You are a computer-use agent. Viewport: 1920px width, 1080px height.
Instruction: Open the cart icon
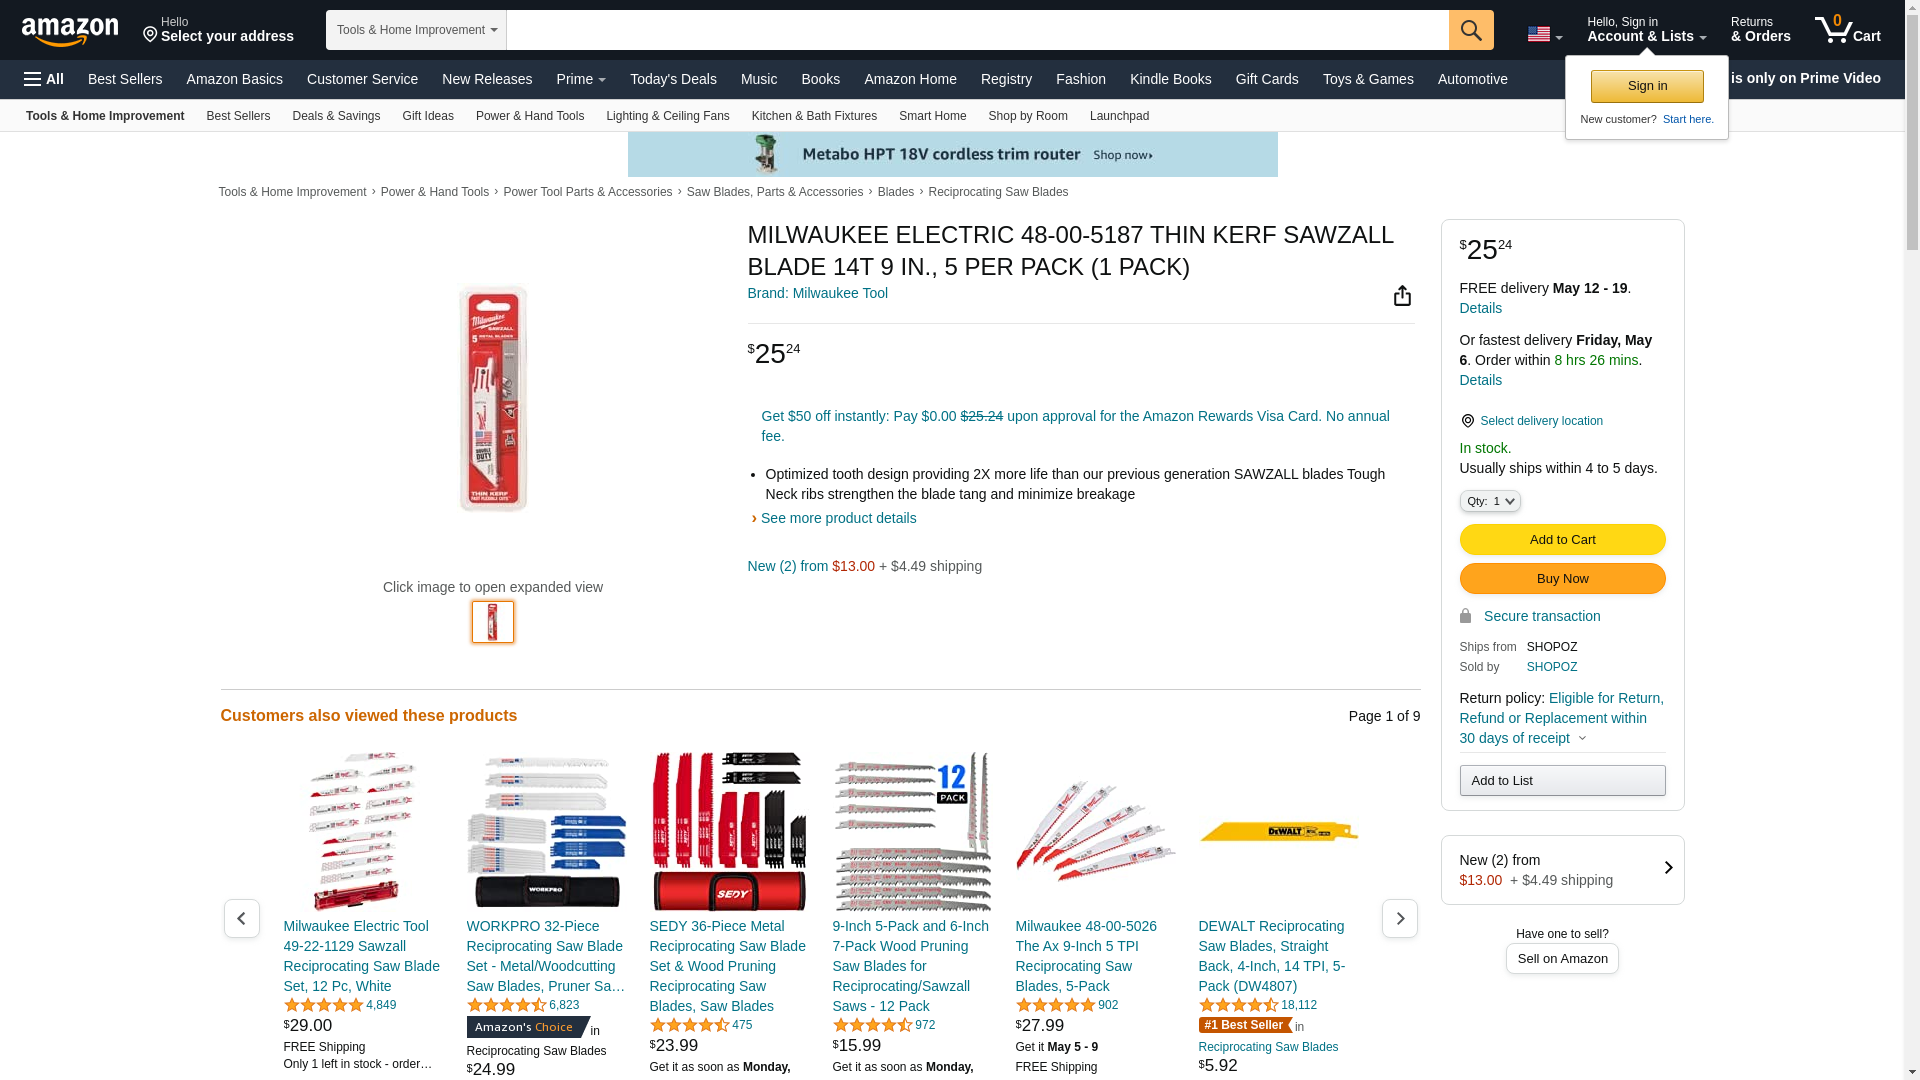point(1848,30)
